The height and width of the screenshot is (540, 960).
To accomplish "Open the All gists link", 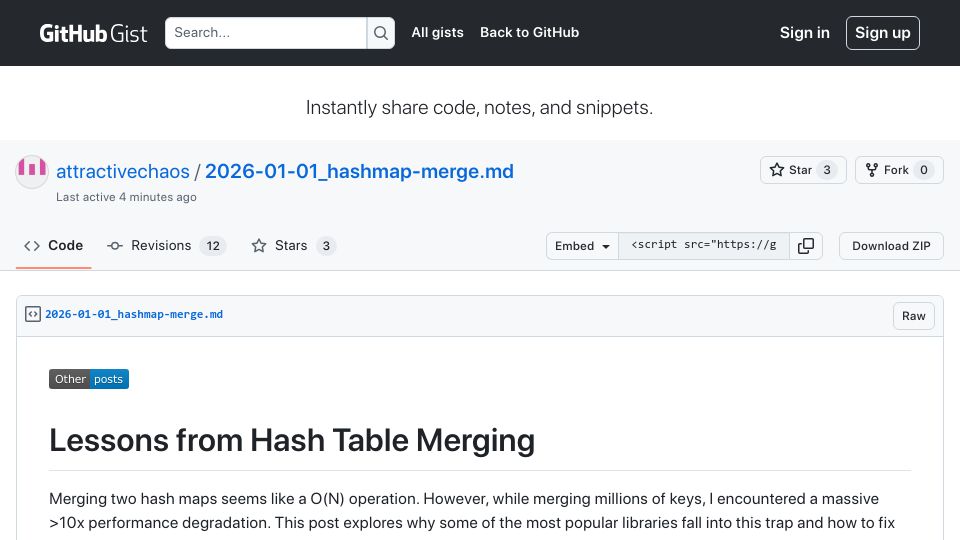I will tap(437, 32).
